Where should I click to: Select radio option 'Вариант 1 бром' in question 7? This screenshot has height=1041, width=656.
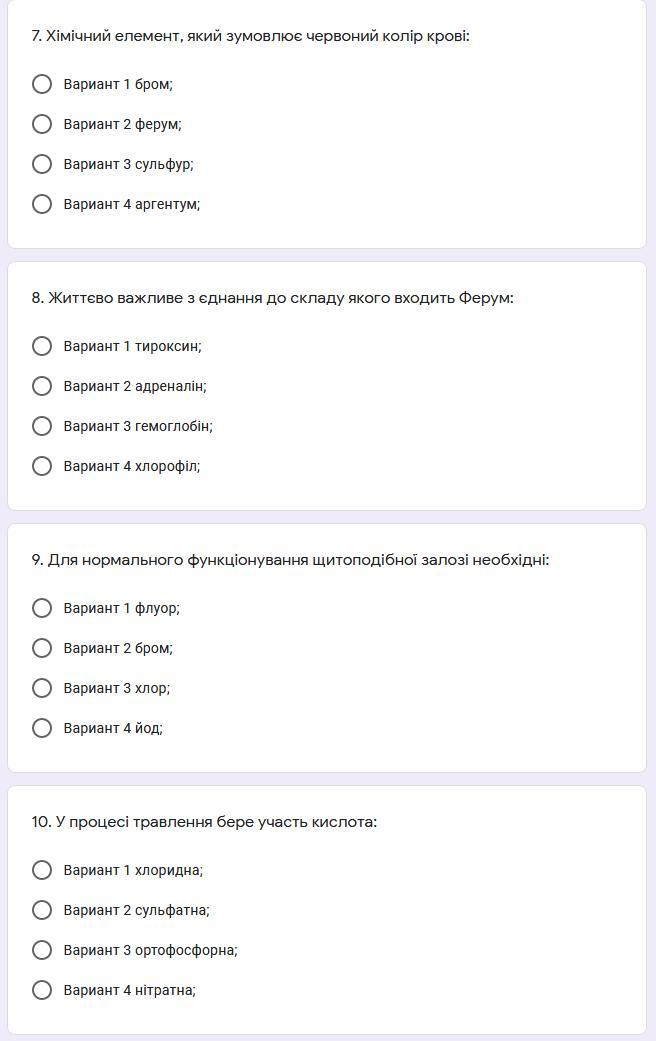coord(42,84)
